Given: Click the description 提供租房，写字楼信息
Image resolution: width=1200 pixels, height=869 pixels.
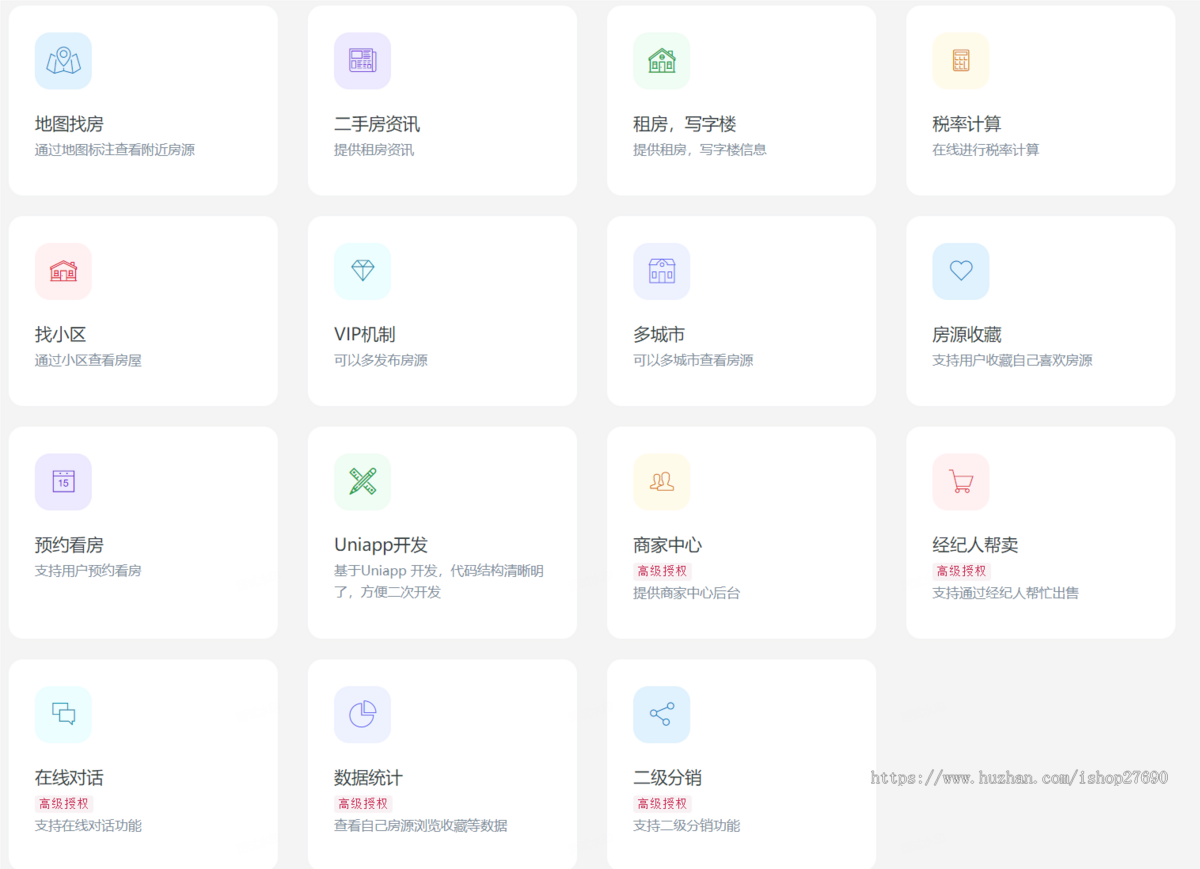Looking at the screenshot, I should pyautogui.click(x=700, y=150).
